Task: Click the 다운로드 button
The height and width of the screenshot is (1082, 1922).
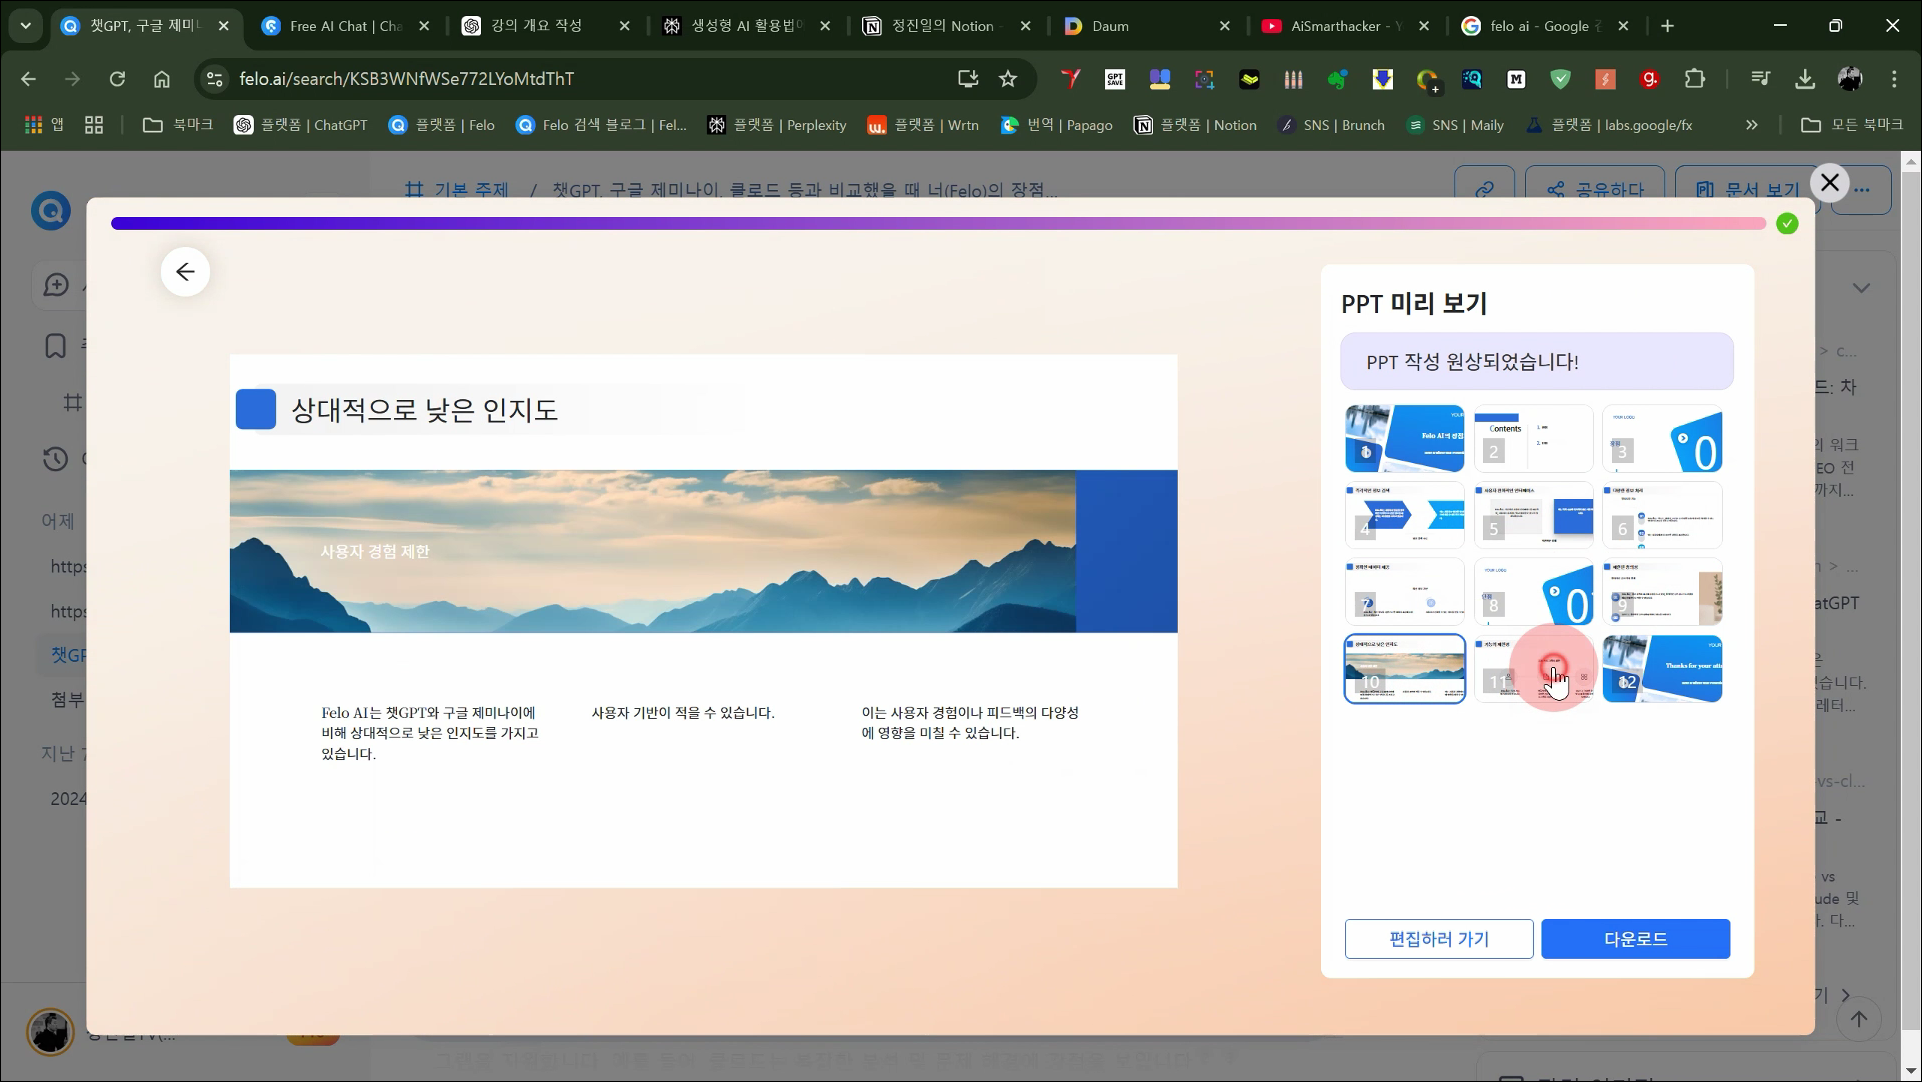Action: click(1635, 939)
